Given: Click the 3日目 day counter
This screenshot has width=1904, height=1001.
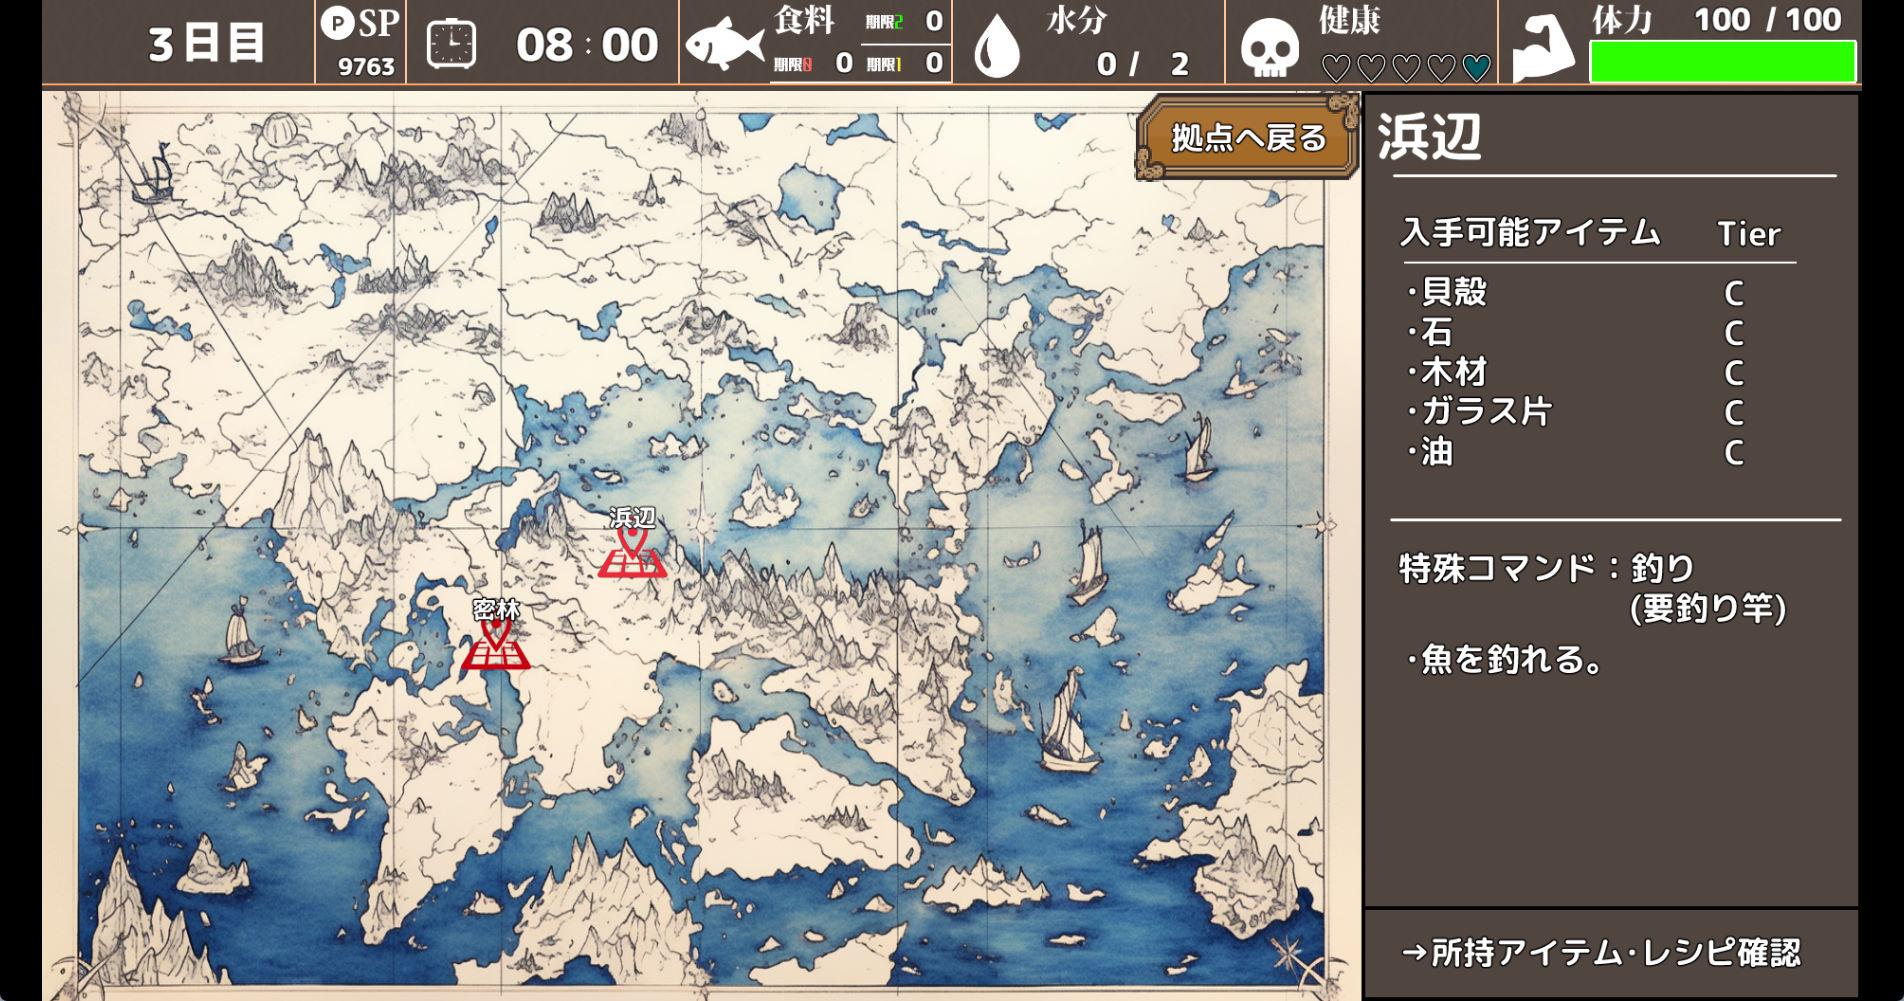Looking at the screenshot, I should [x=206, y=44].
